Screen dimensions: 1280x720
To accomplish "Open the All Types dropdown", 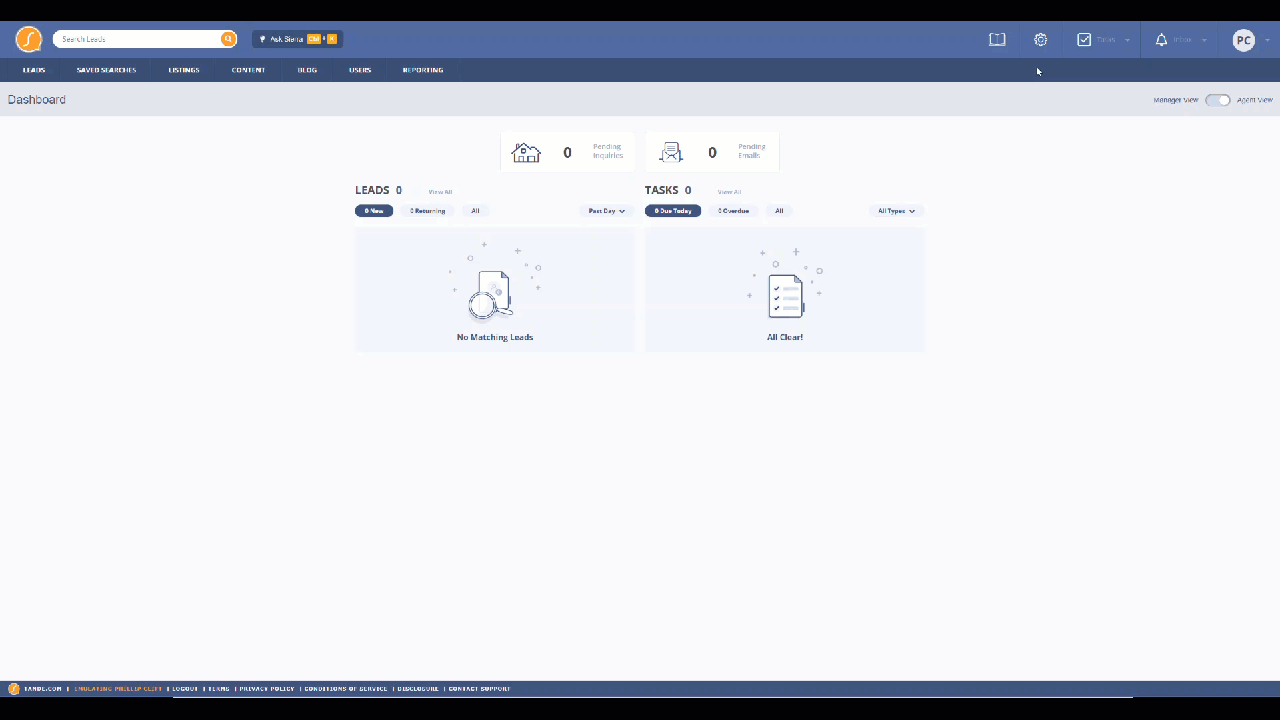I will click(x=896, y=211).
